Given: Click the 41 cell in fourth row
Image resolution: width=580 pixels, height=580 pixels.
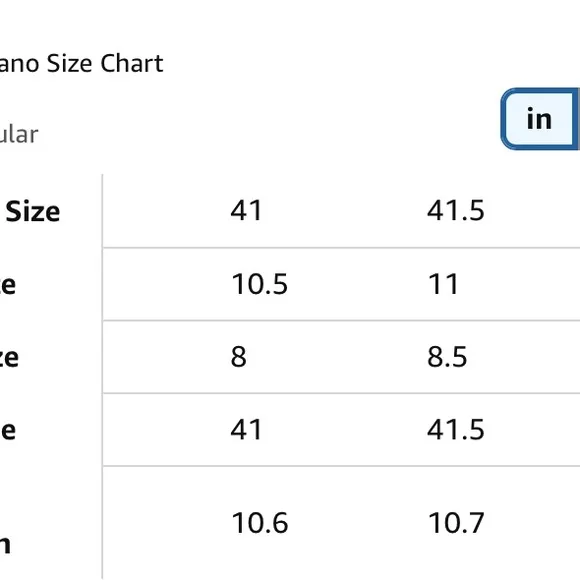Looking at the screenshot, I should click(x=246, y=429).
